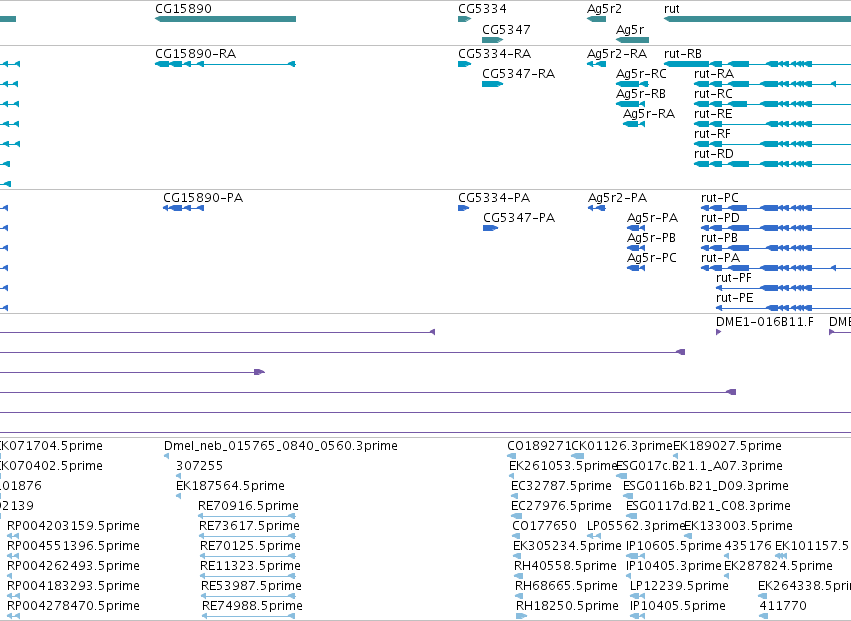
Task: Select the Ag5r-PC protein label
Action: (652, 258)
